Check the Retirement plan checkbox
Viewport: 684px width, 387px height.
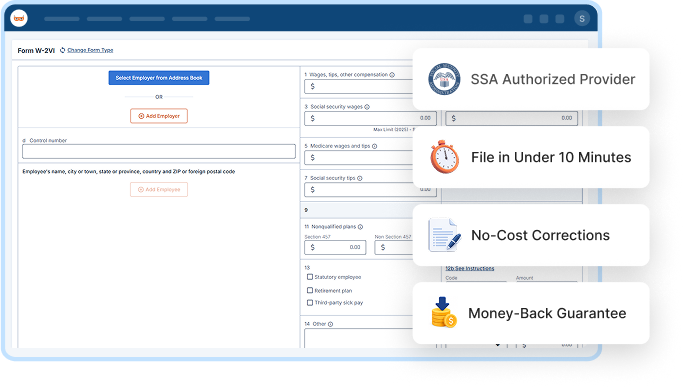click(310, 290)
